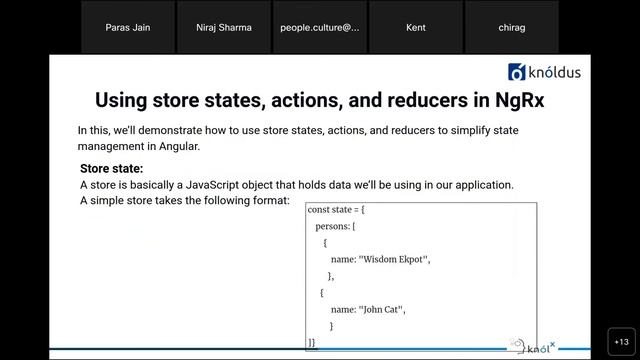
Task: Click 'management in Angular.' text line
Action: [139, 146]
